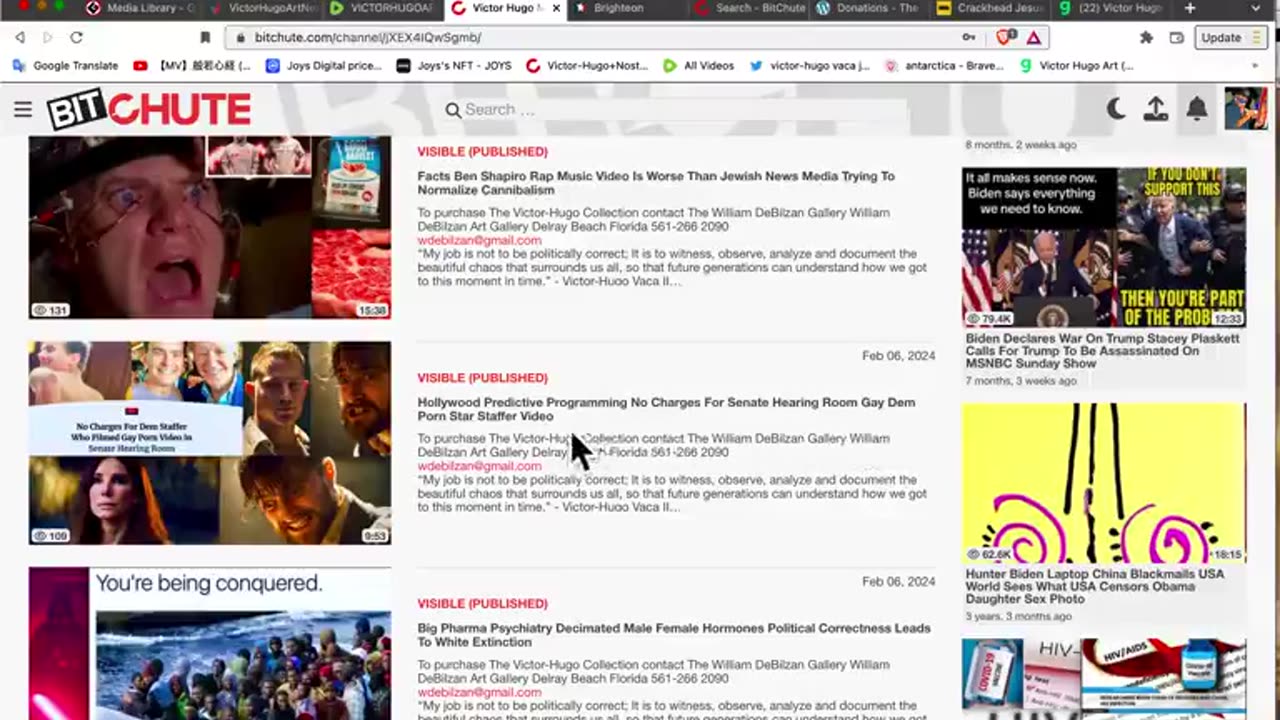
Task: Open the All Videos bookmark
Action: [699, 66]
